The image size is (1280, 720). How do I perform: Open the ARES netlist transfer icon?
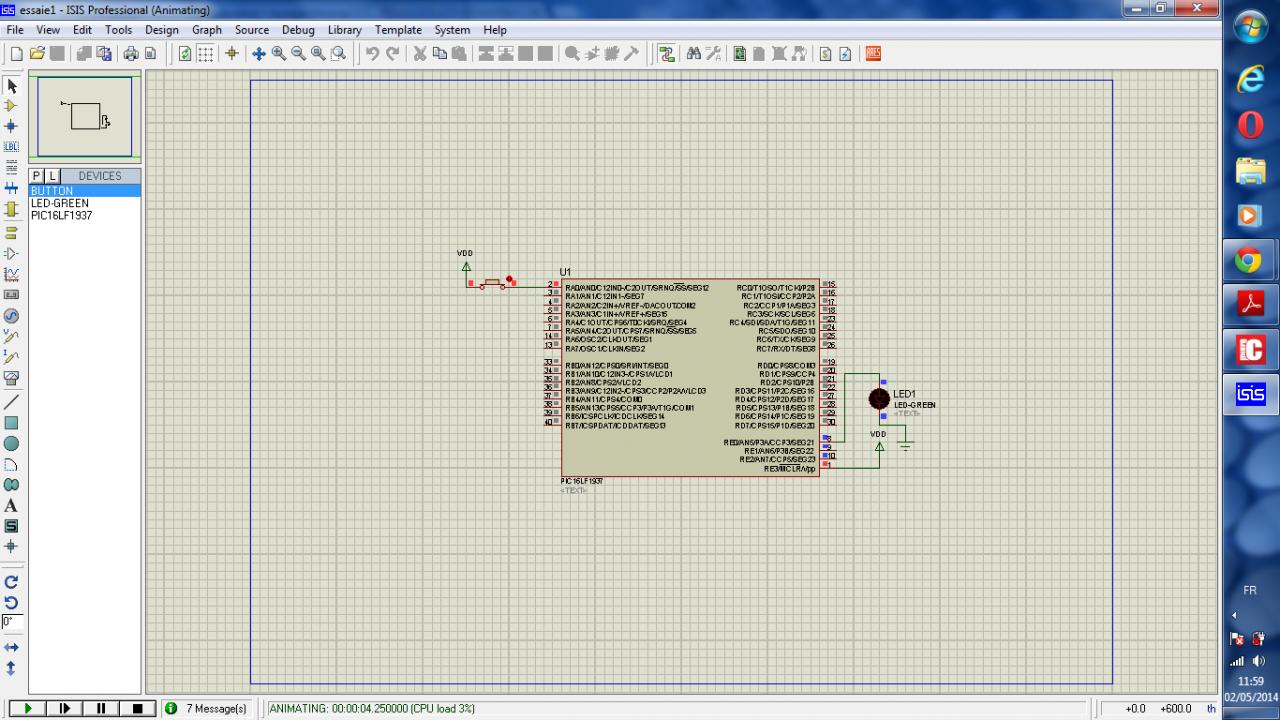click(873, 54)
